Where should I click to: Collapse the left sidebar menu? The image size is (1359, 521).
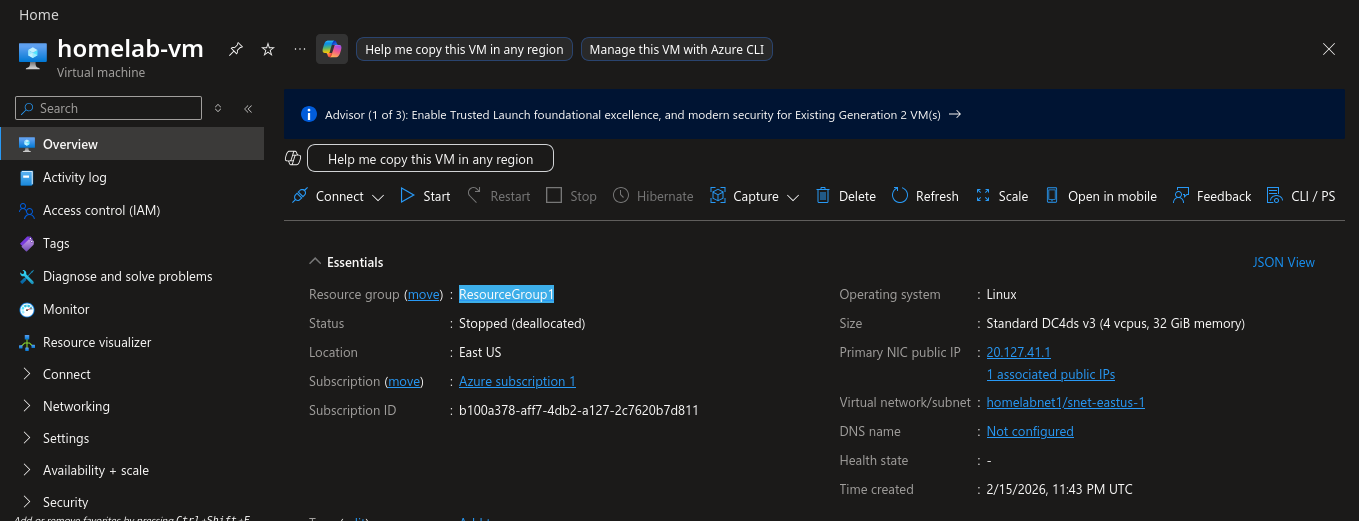coord(248,108)
